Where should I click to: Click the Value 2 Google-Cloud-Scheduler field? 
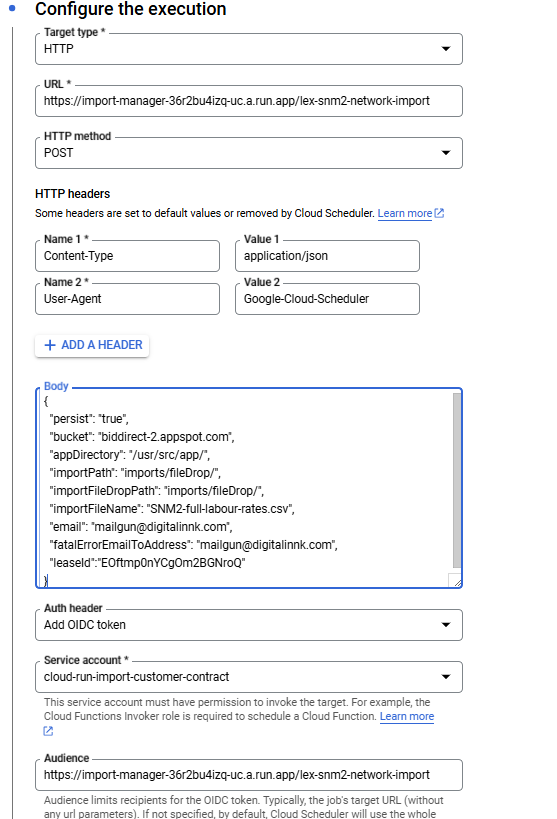click(327, 299)
